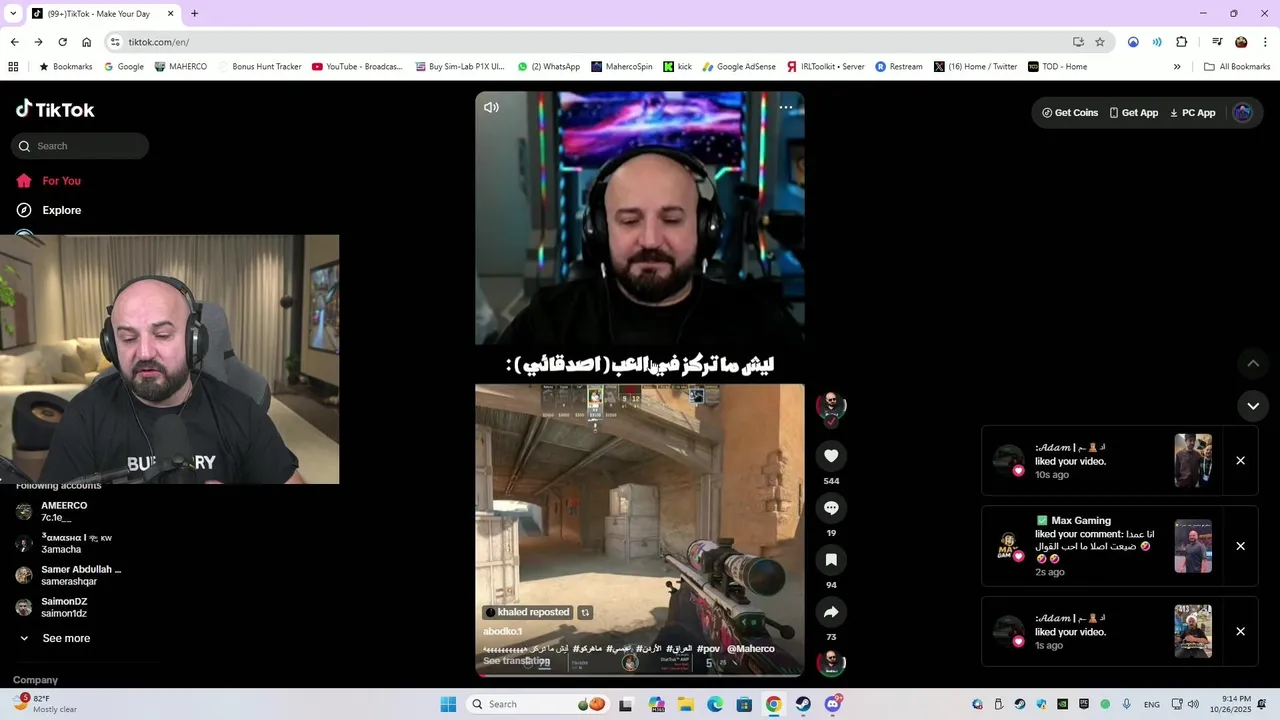Show more bookmarks with the double chevron

pyautogui.click(x=1177, y=67)
